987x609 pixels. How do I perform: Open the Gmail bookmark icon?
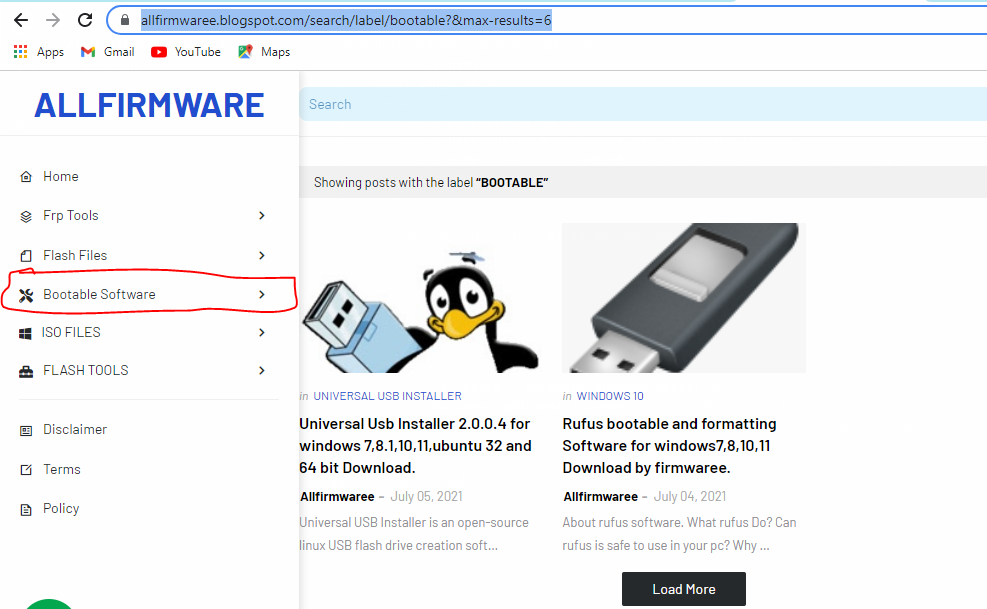tap(88, 52)
